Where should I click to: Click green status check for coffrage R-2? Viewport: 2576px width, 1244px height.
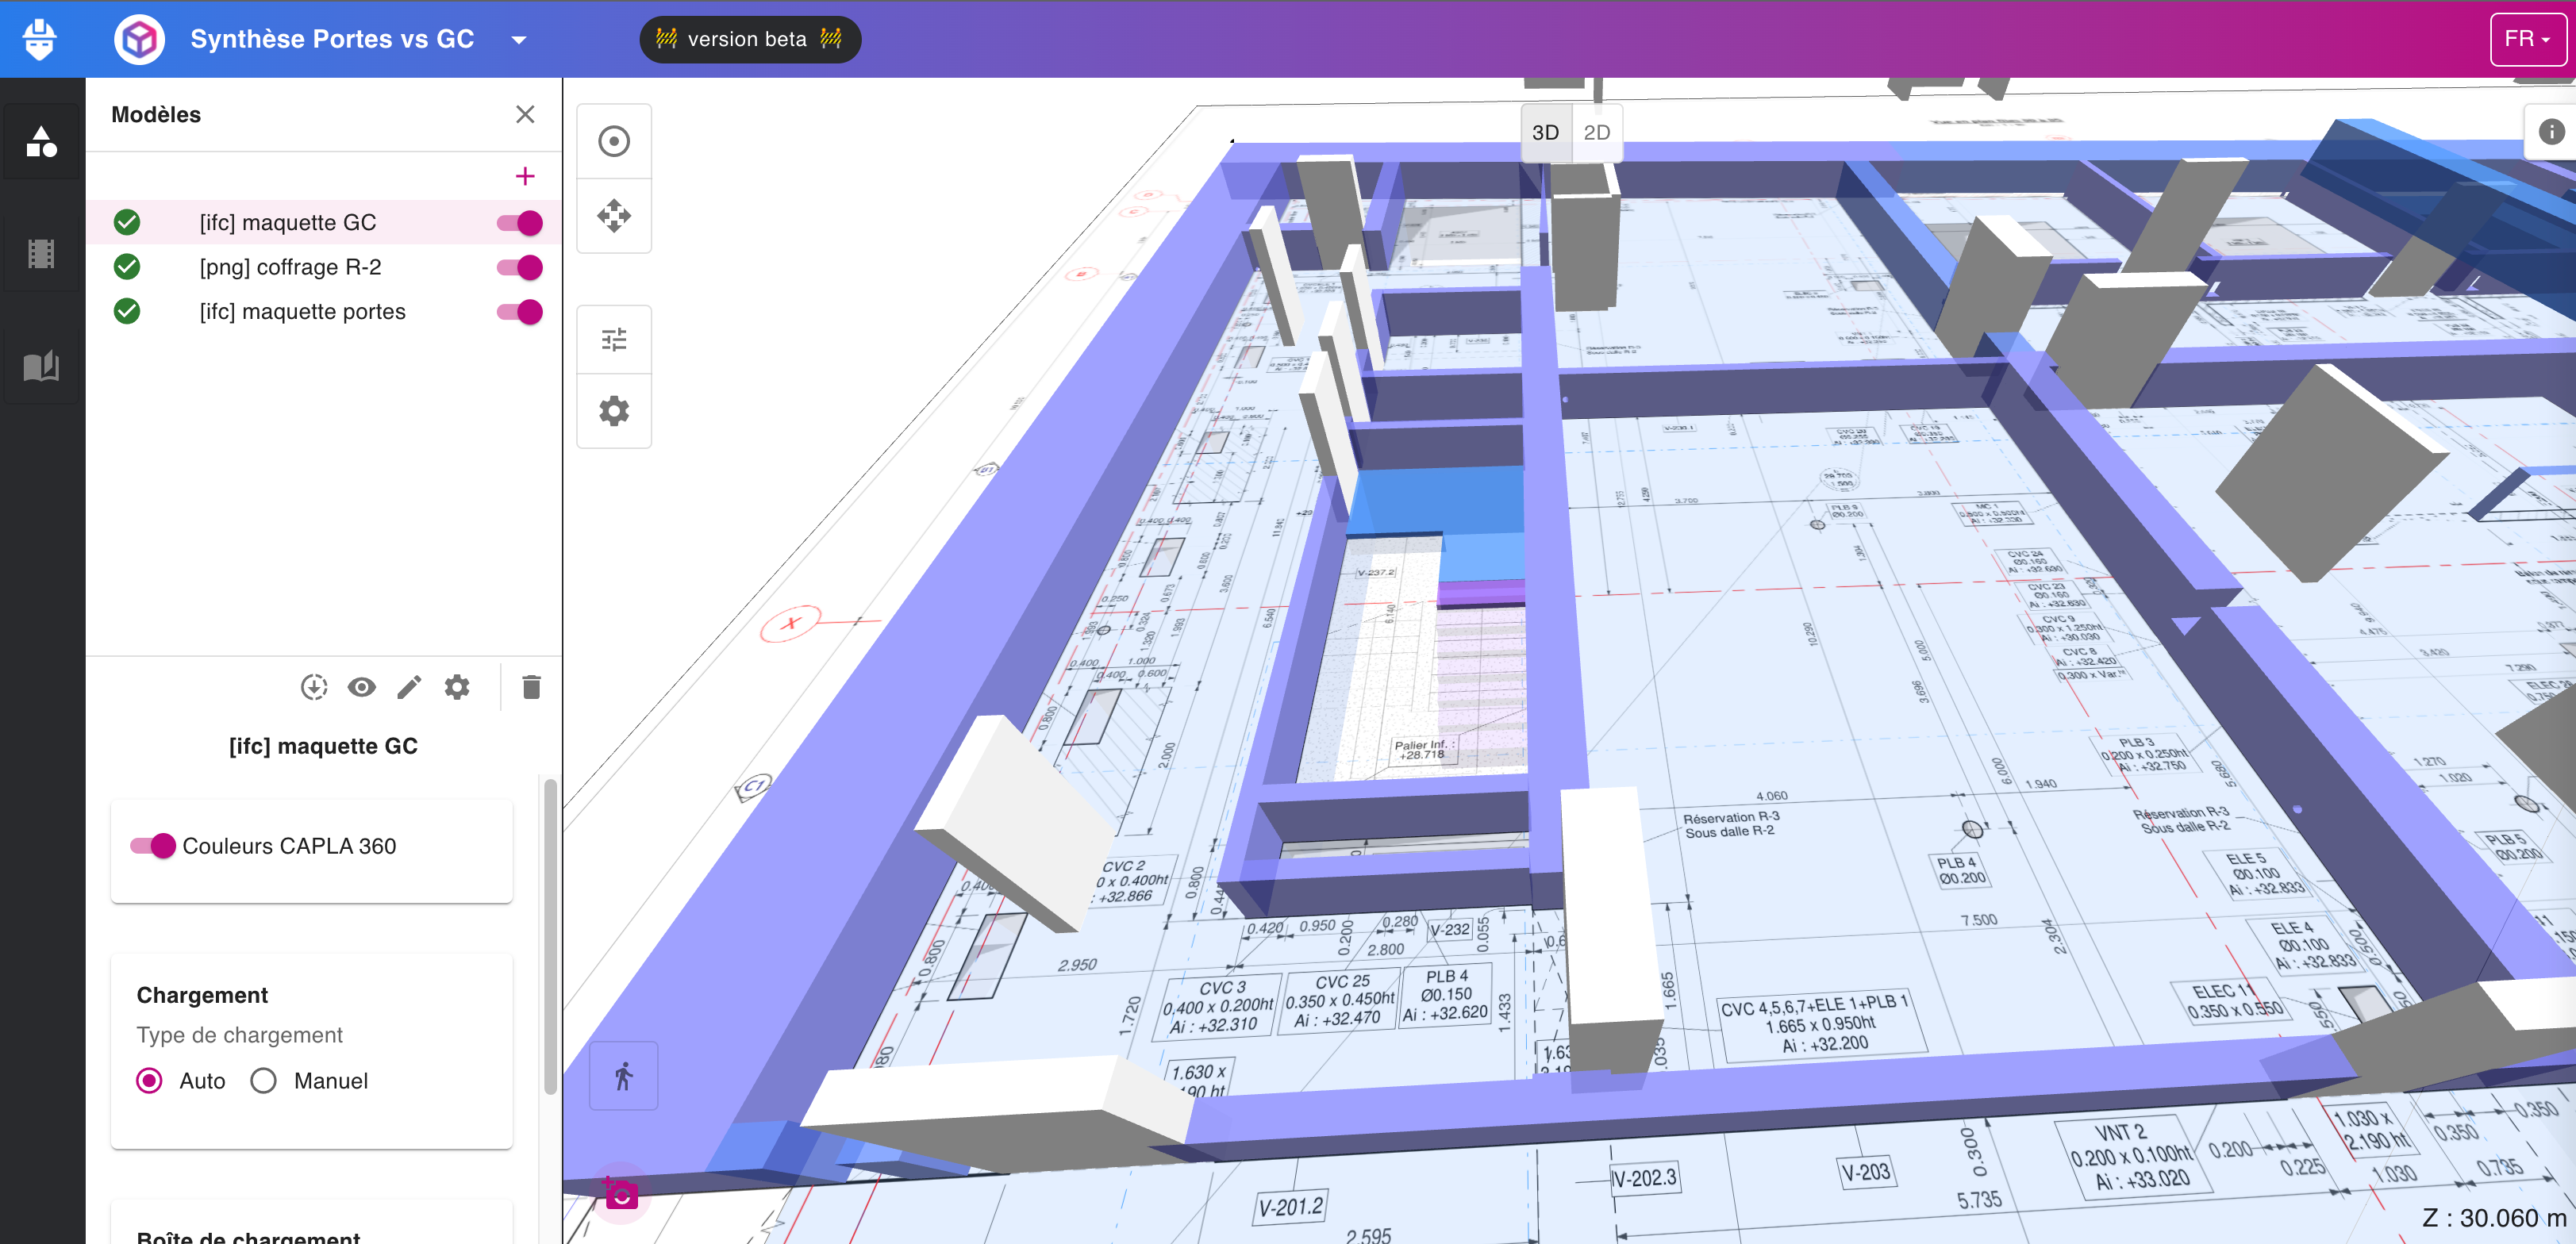[x=127, y=267]
